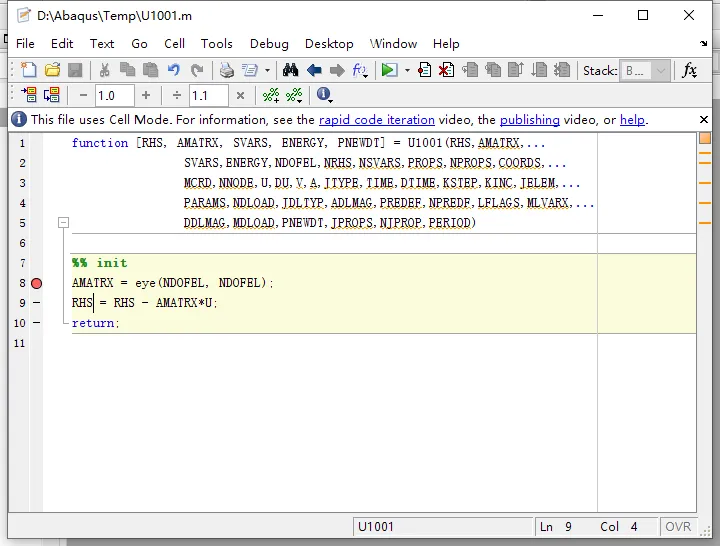Click the Evaluate cell and advance icon
The height and width of the screenshot is (546, 720).
pyautogui.click(x=51, y=95)
